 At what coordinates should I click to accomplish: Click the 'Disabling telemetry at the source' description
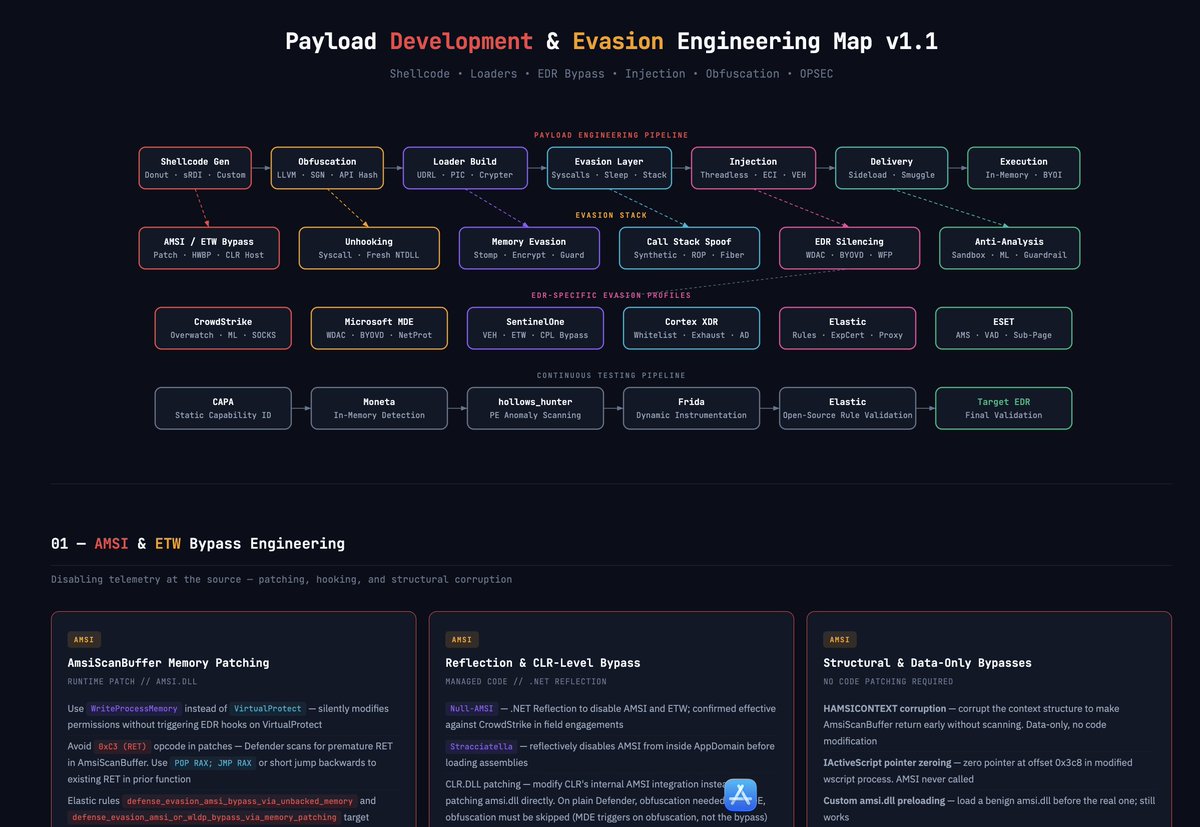pos(281,579)
